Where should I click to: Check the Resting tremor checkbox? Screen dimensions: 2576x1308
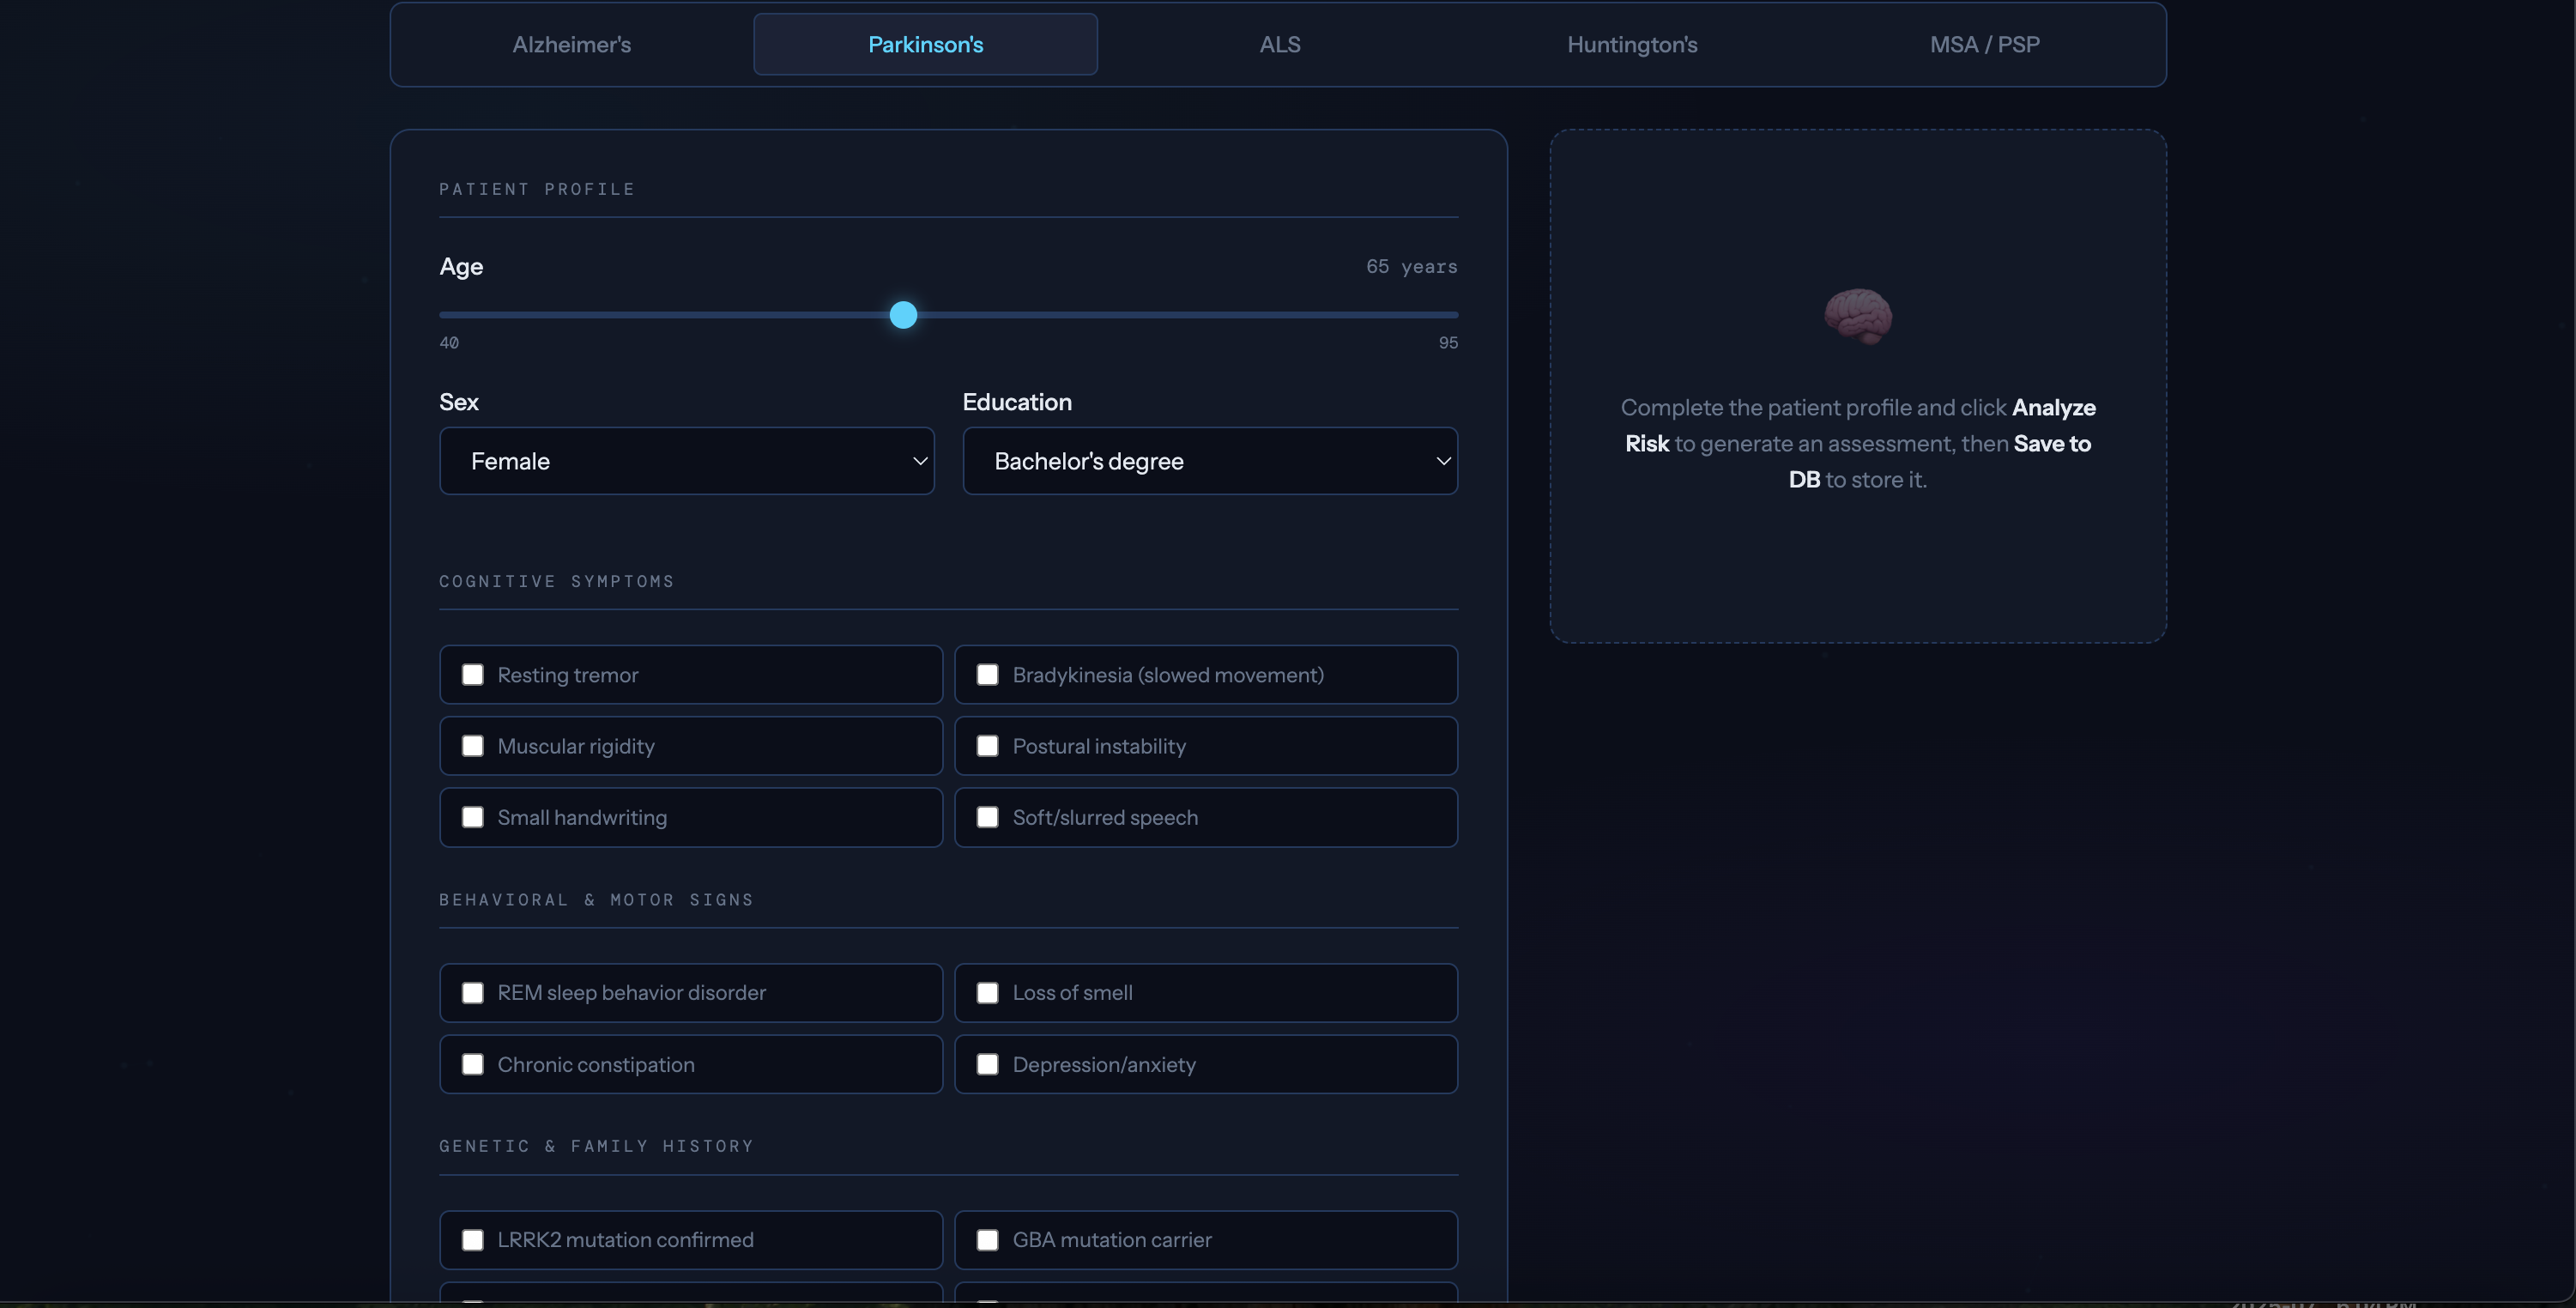point(473,675)
